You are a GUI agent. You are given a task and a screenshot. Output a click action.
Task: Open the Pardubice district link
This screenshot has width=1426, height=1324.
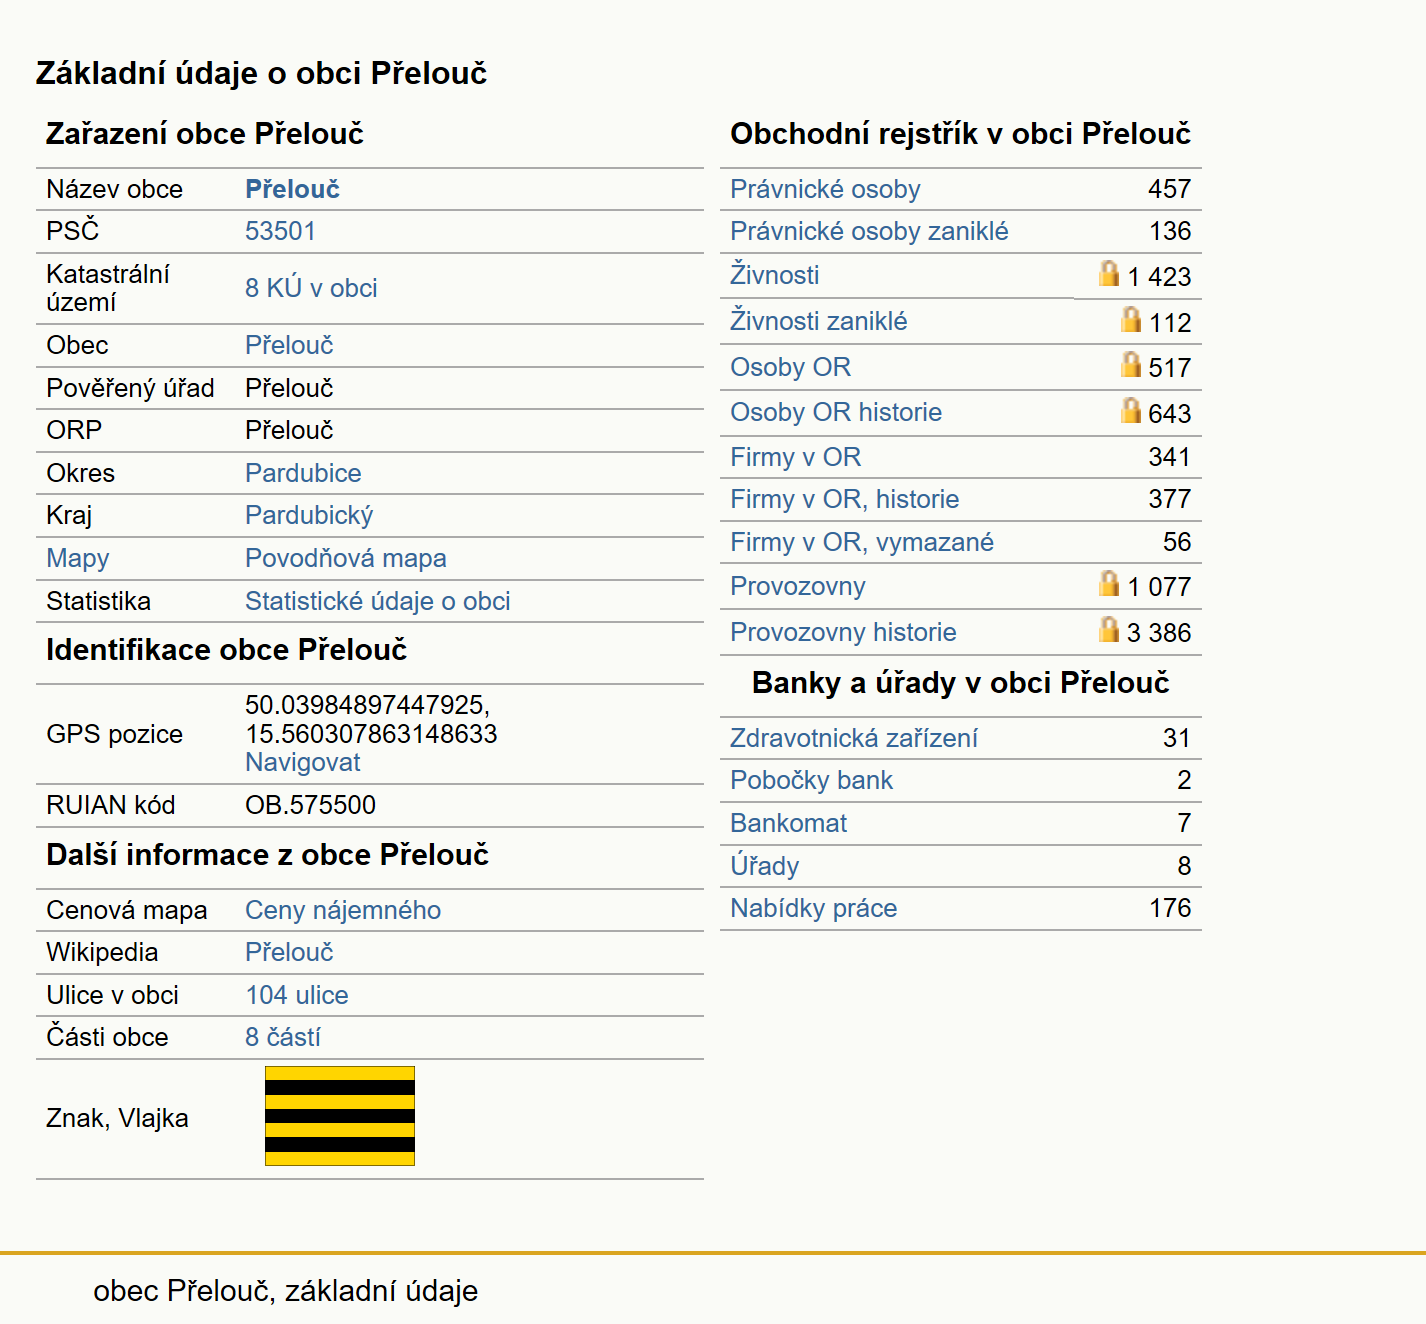point(303,473)
